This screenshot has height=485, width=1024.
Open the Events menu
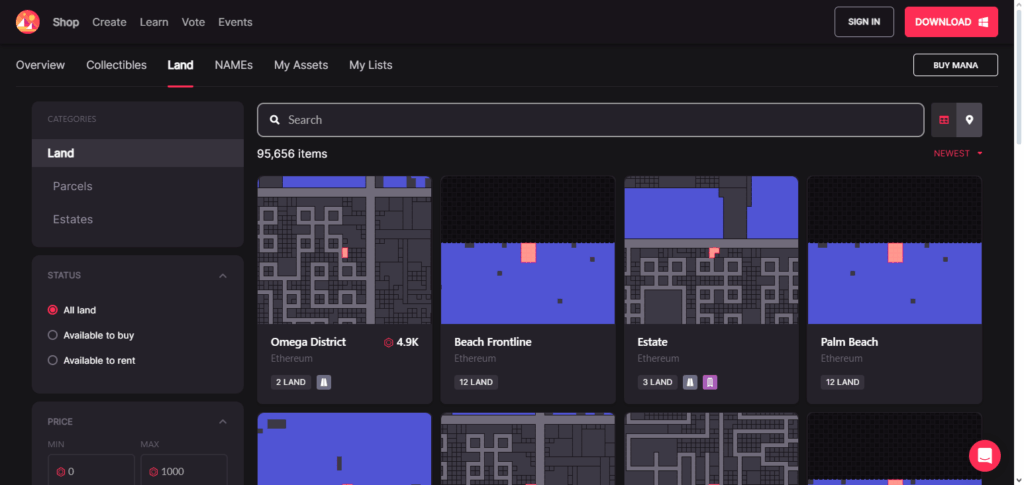235,22
